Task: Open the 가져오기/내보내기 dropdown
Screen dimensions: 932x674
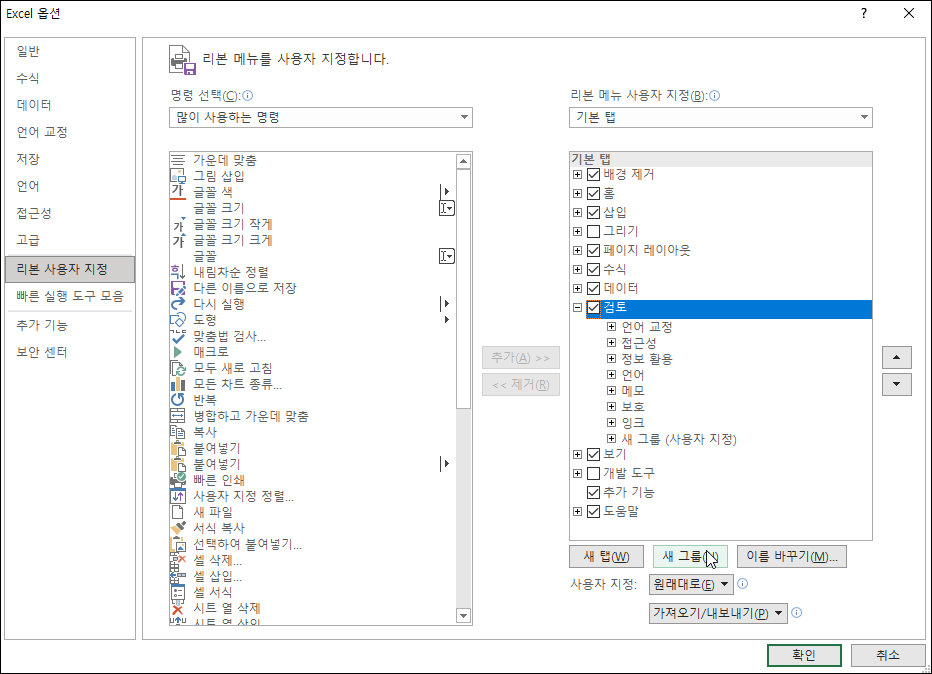Action: [x=718, y=613]
